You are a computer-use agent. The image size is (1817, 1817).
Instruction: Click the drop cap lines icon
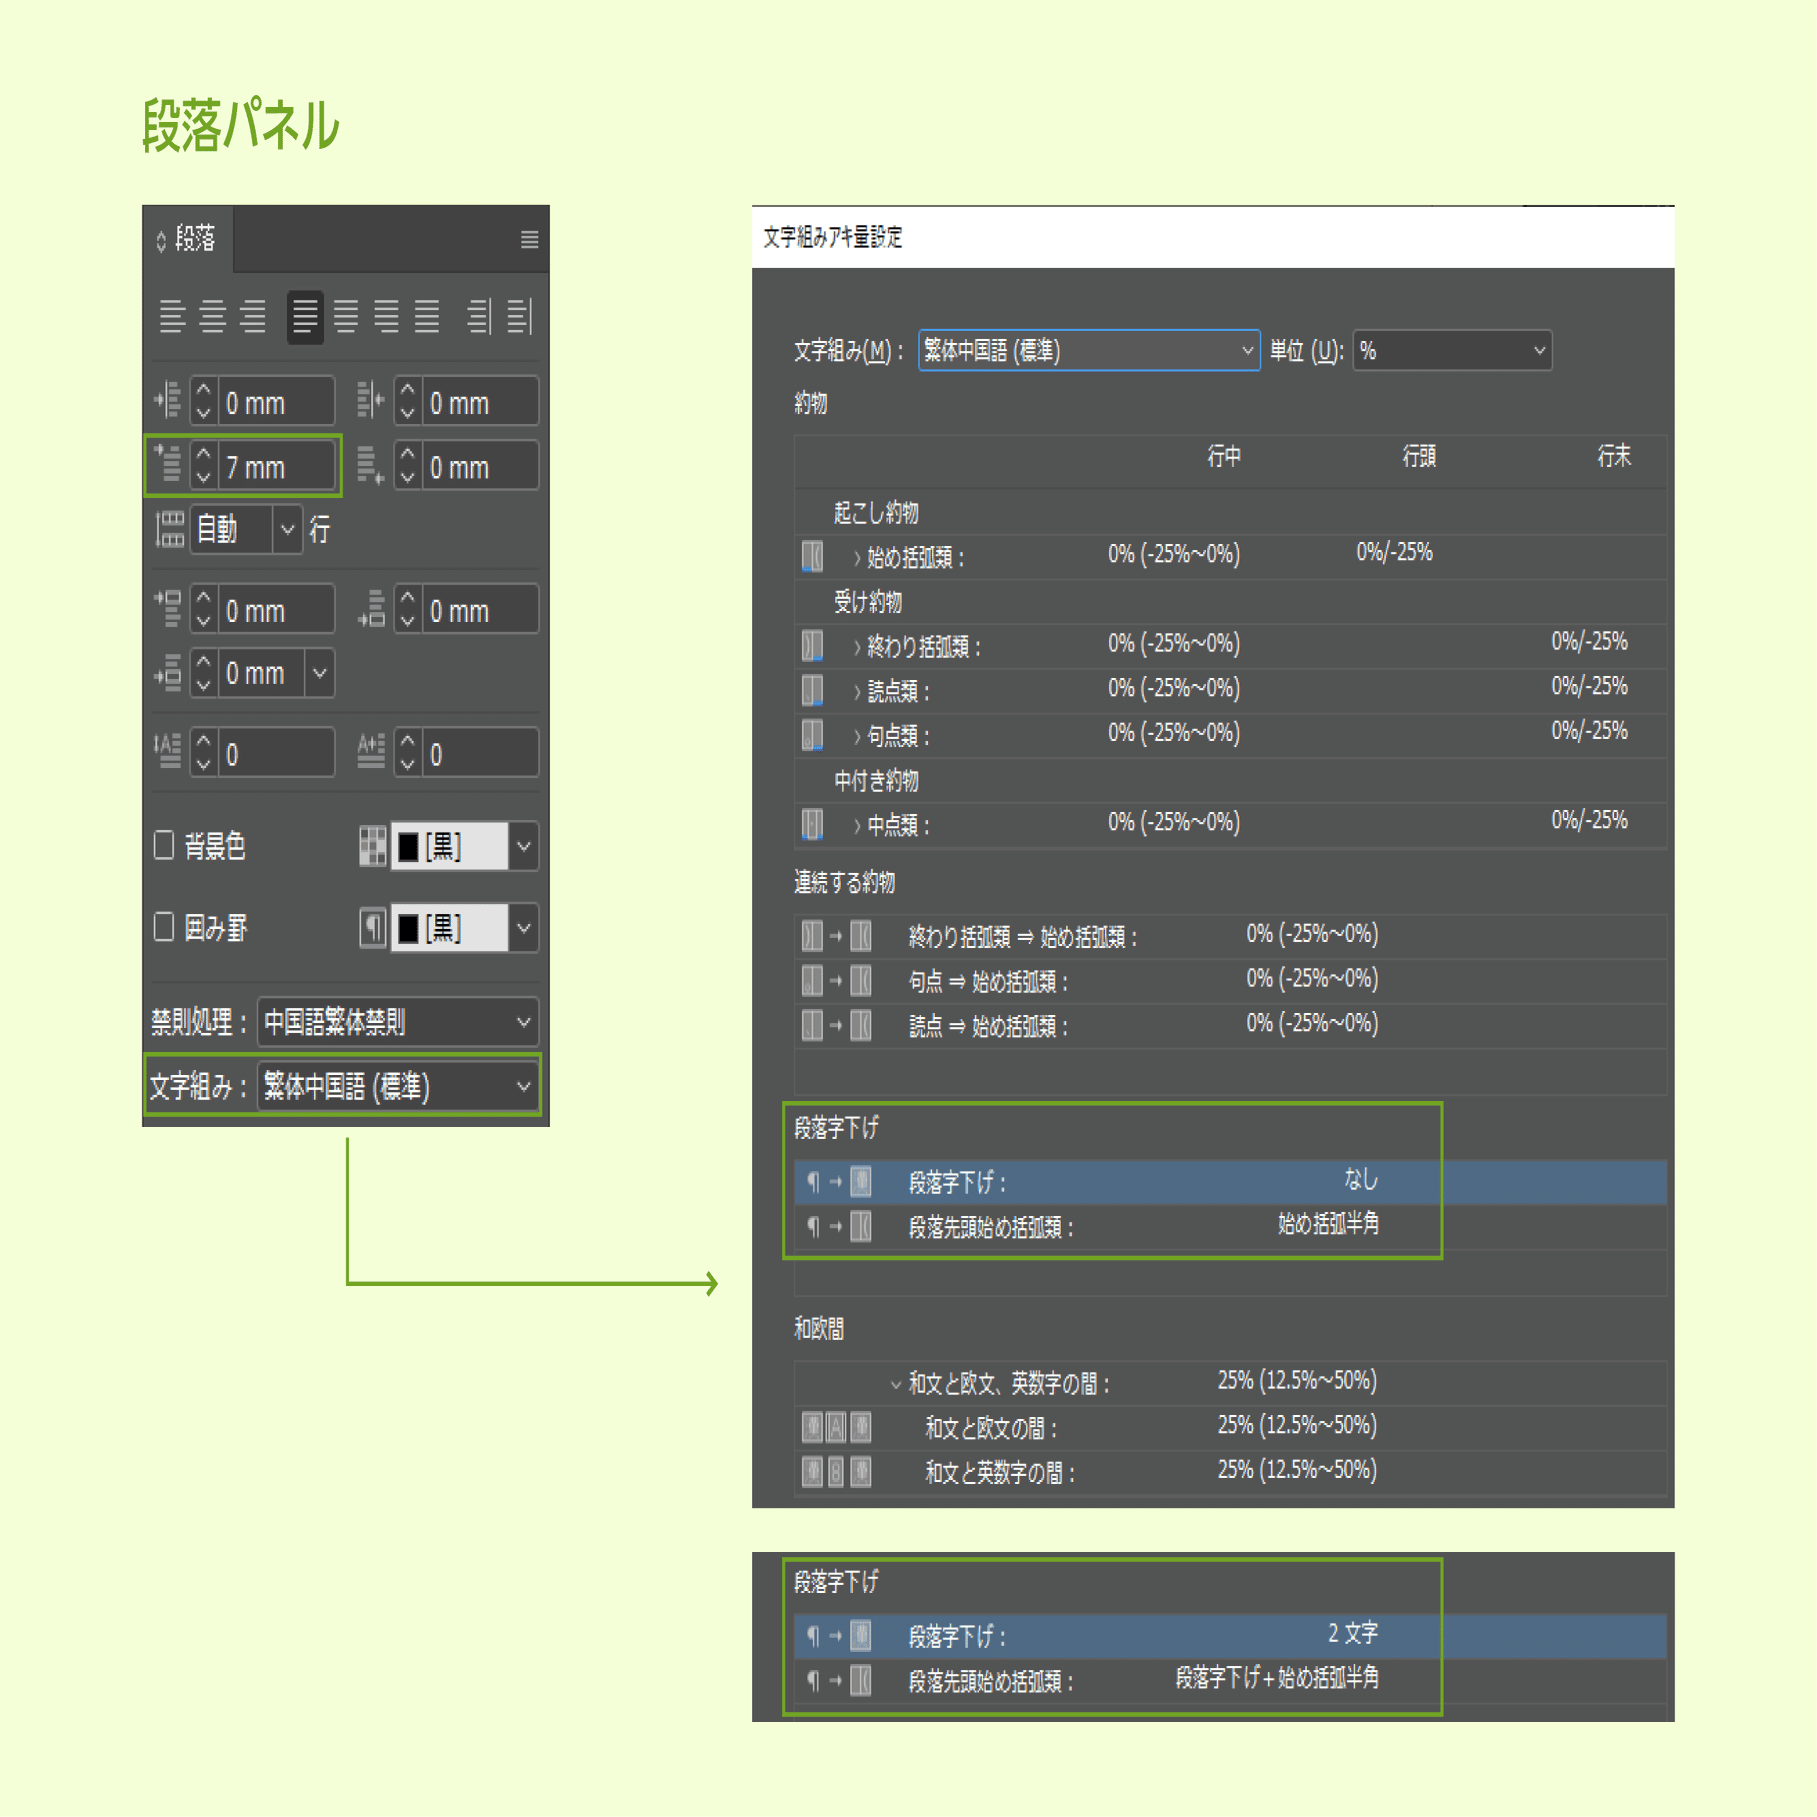point(168,751)
